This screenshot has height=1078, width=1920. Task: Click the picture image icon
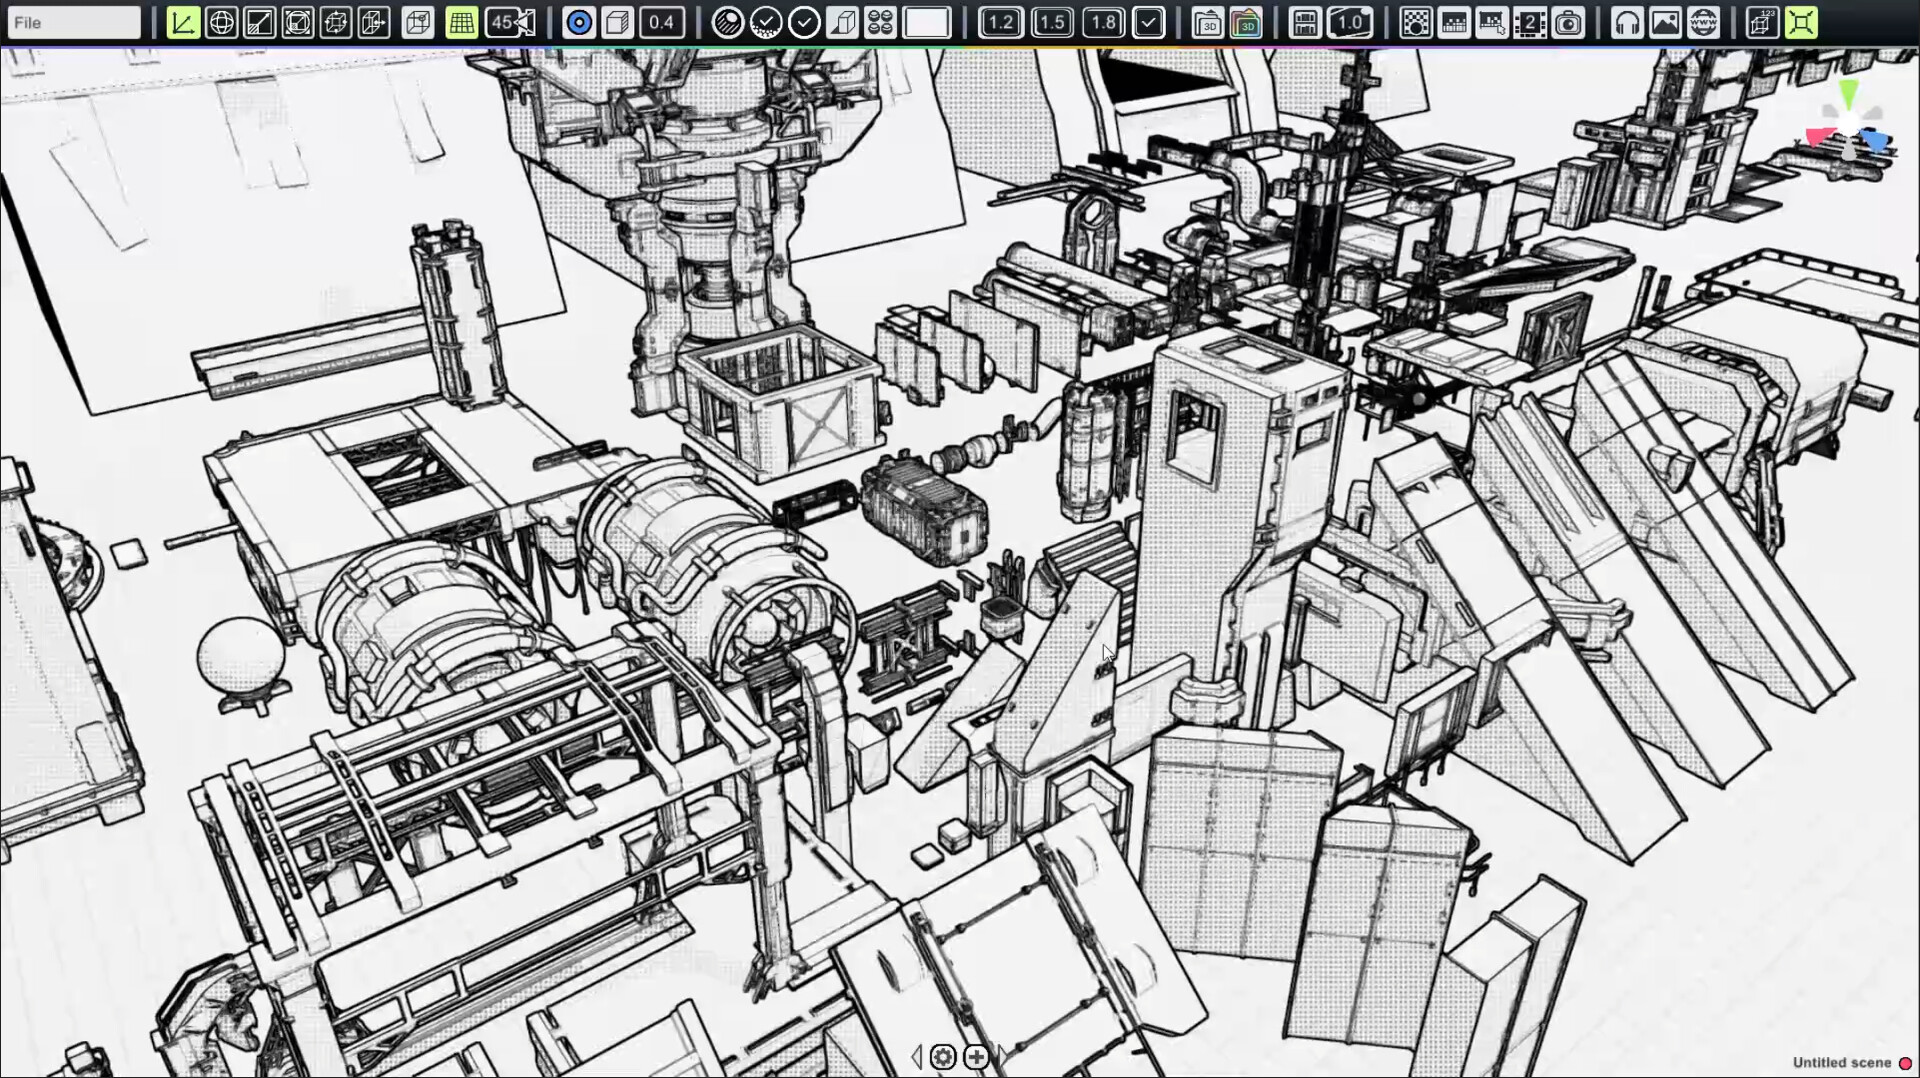coord(1665,22)
